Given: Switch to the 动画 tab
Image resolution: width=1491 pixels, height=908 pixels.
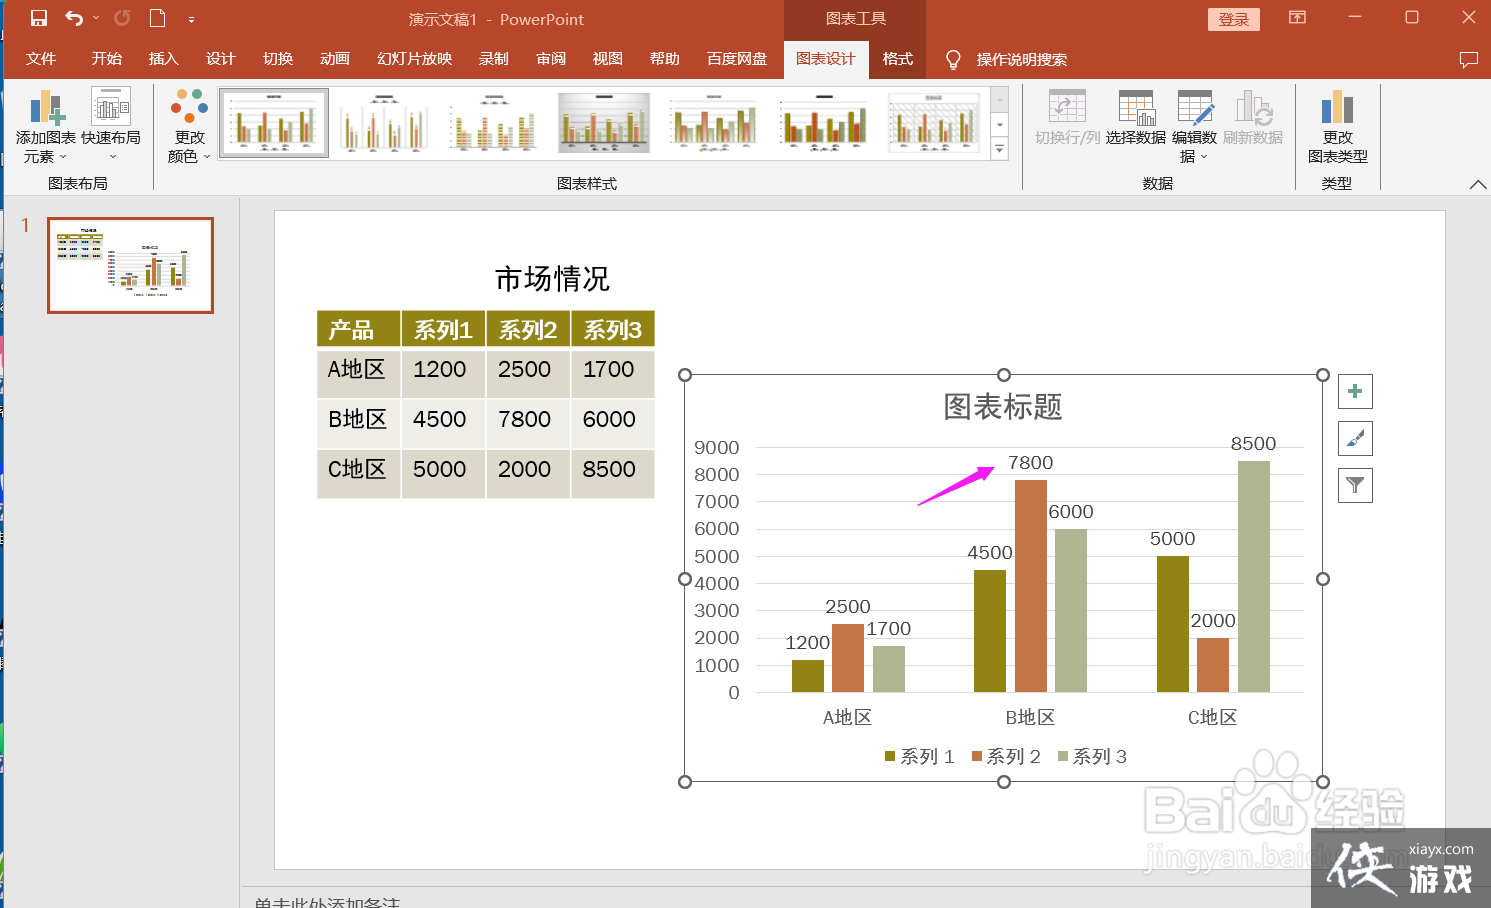Looking at the screenshot, I should 335,59.
